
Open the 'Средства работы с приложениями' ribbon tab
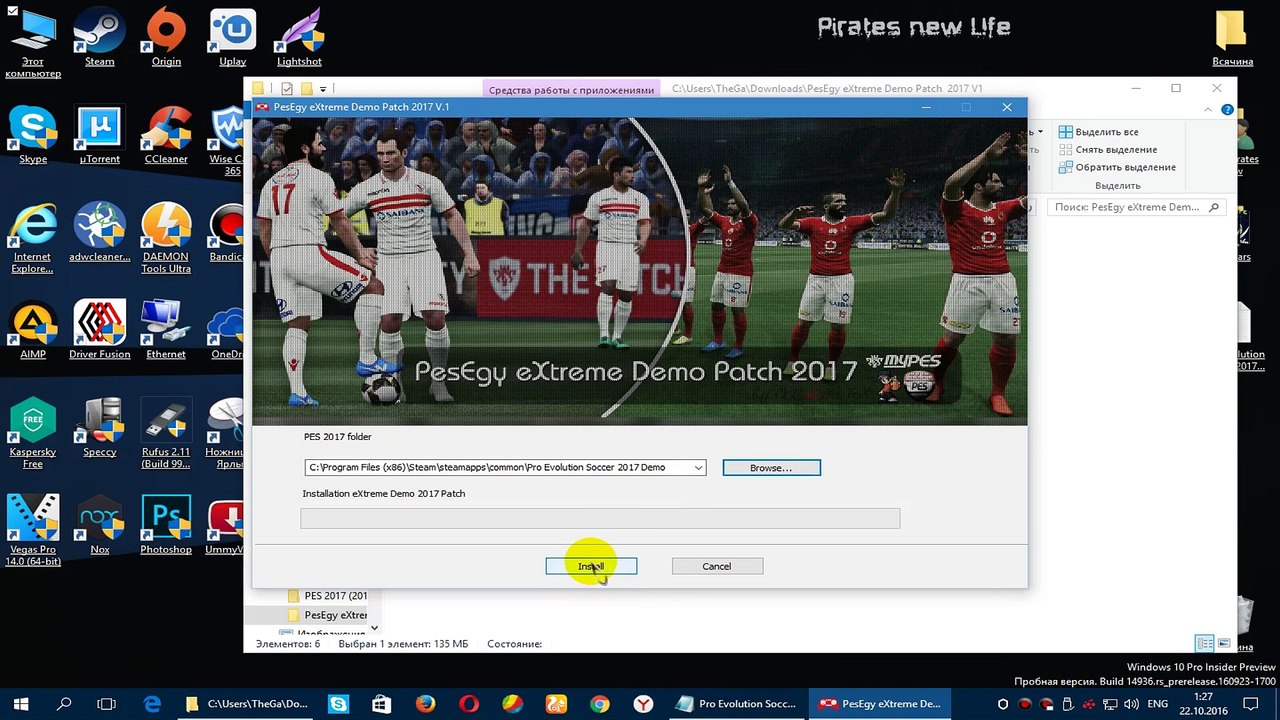[x=571, y=89]
